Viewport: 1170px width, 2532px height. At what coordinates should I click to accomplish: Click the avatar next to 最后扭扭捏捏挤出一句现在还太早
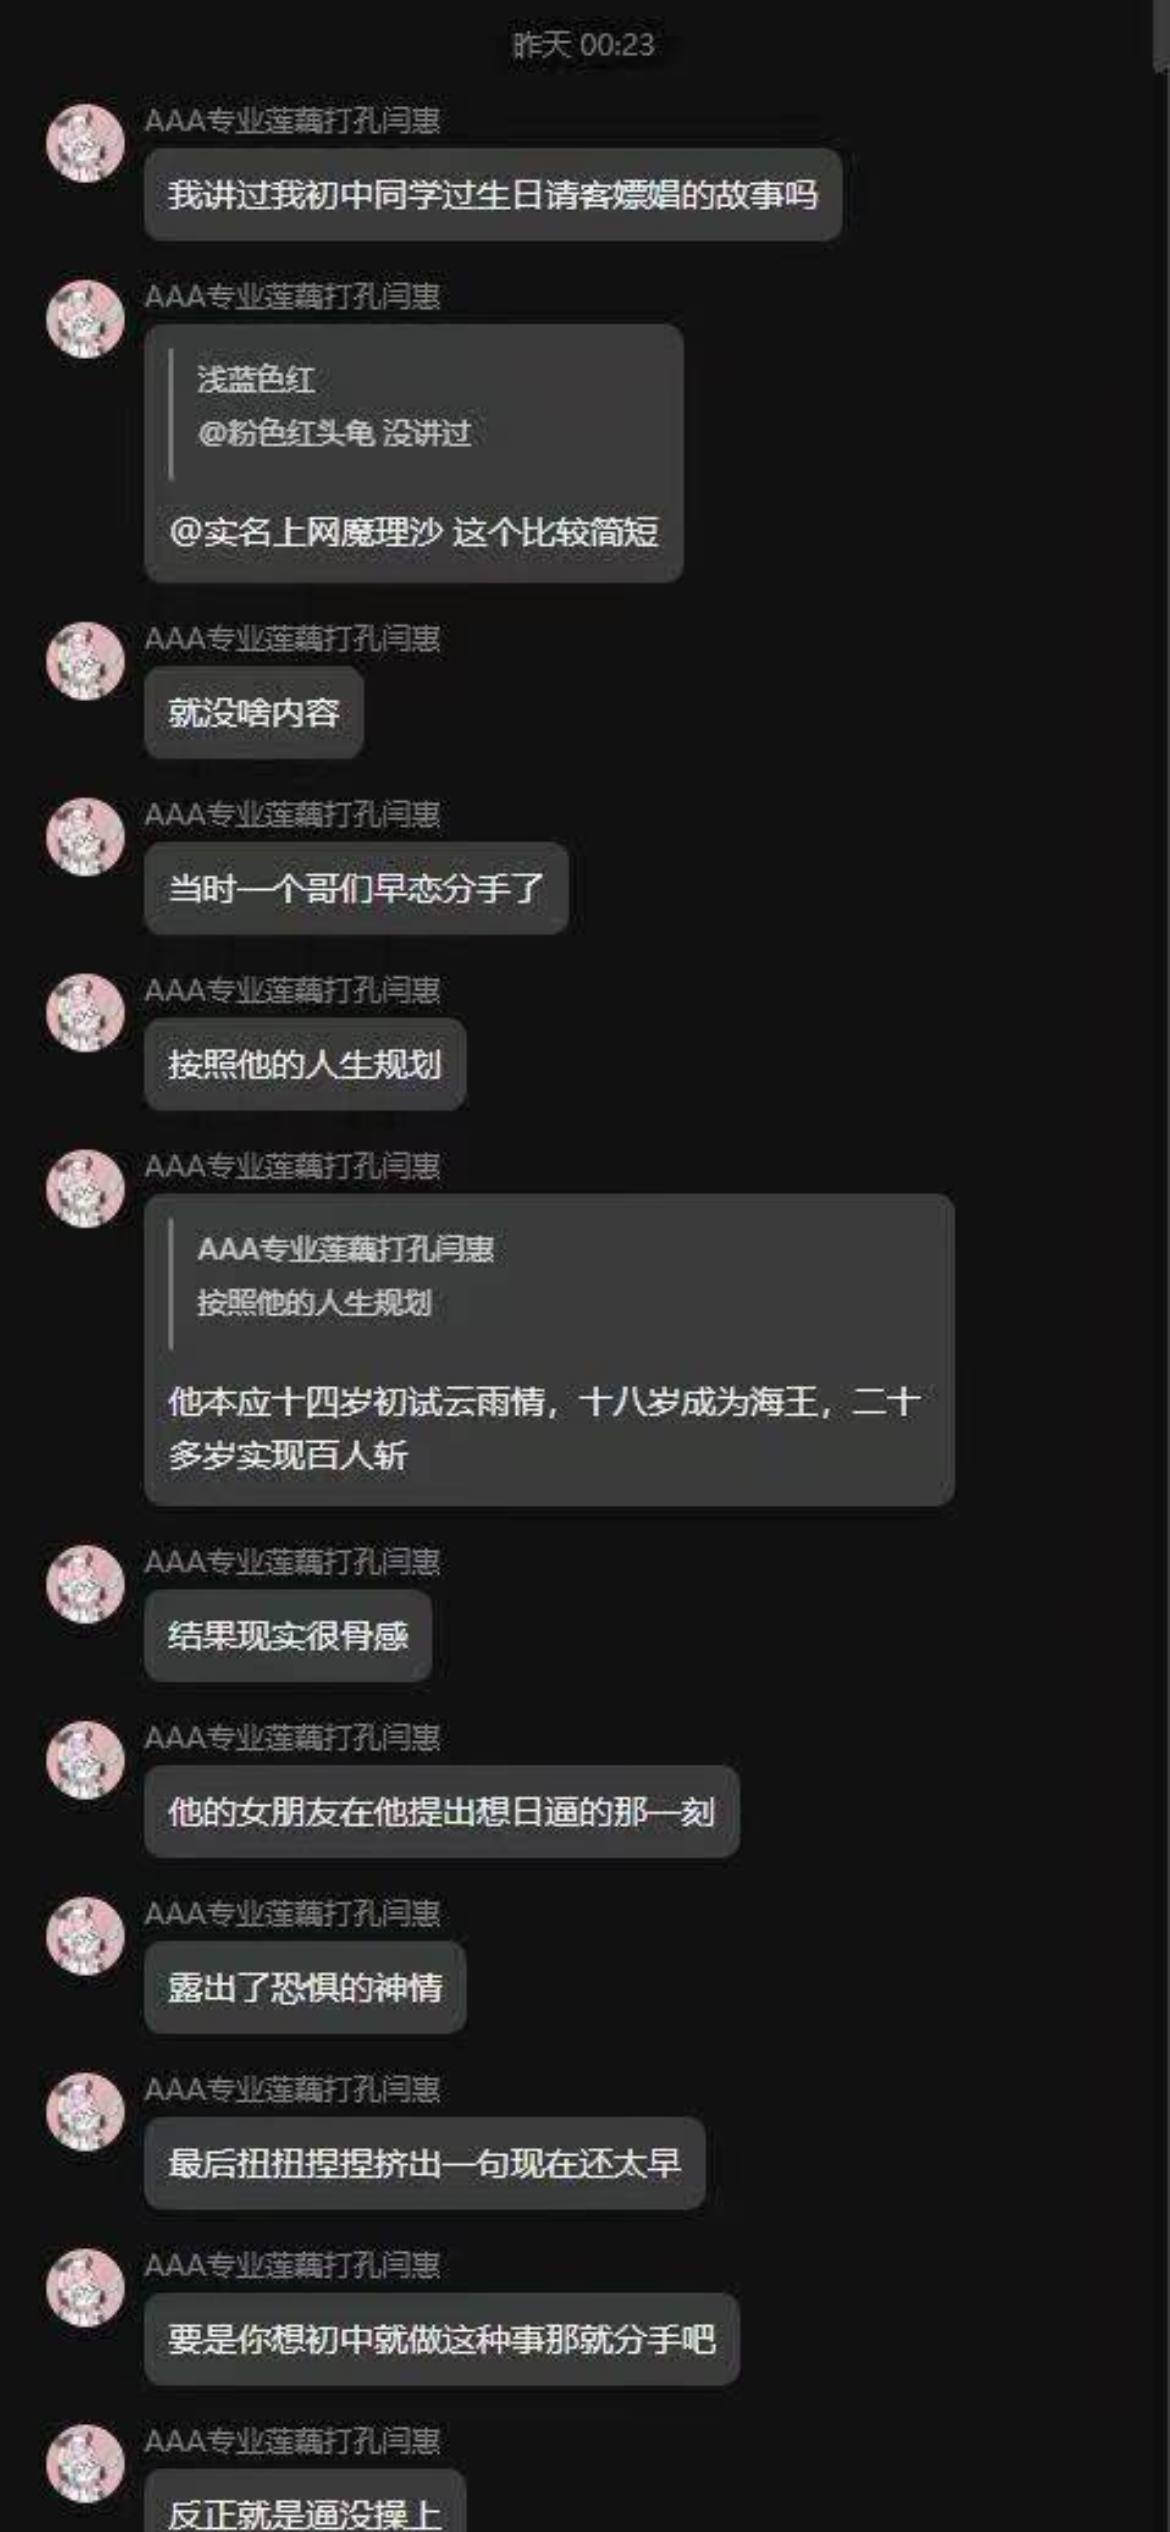click(85, 2112)
